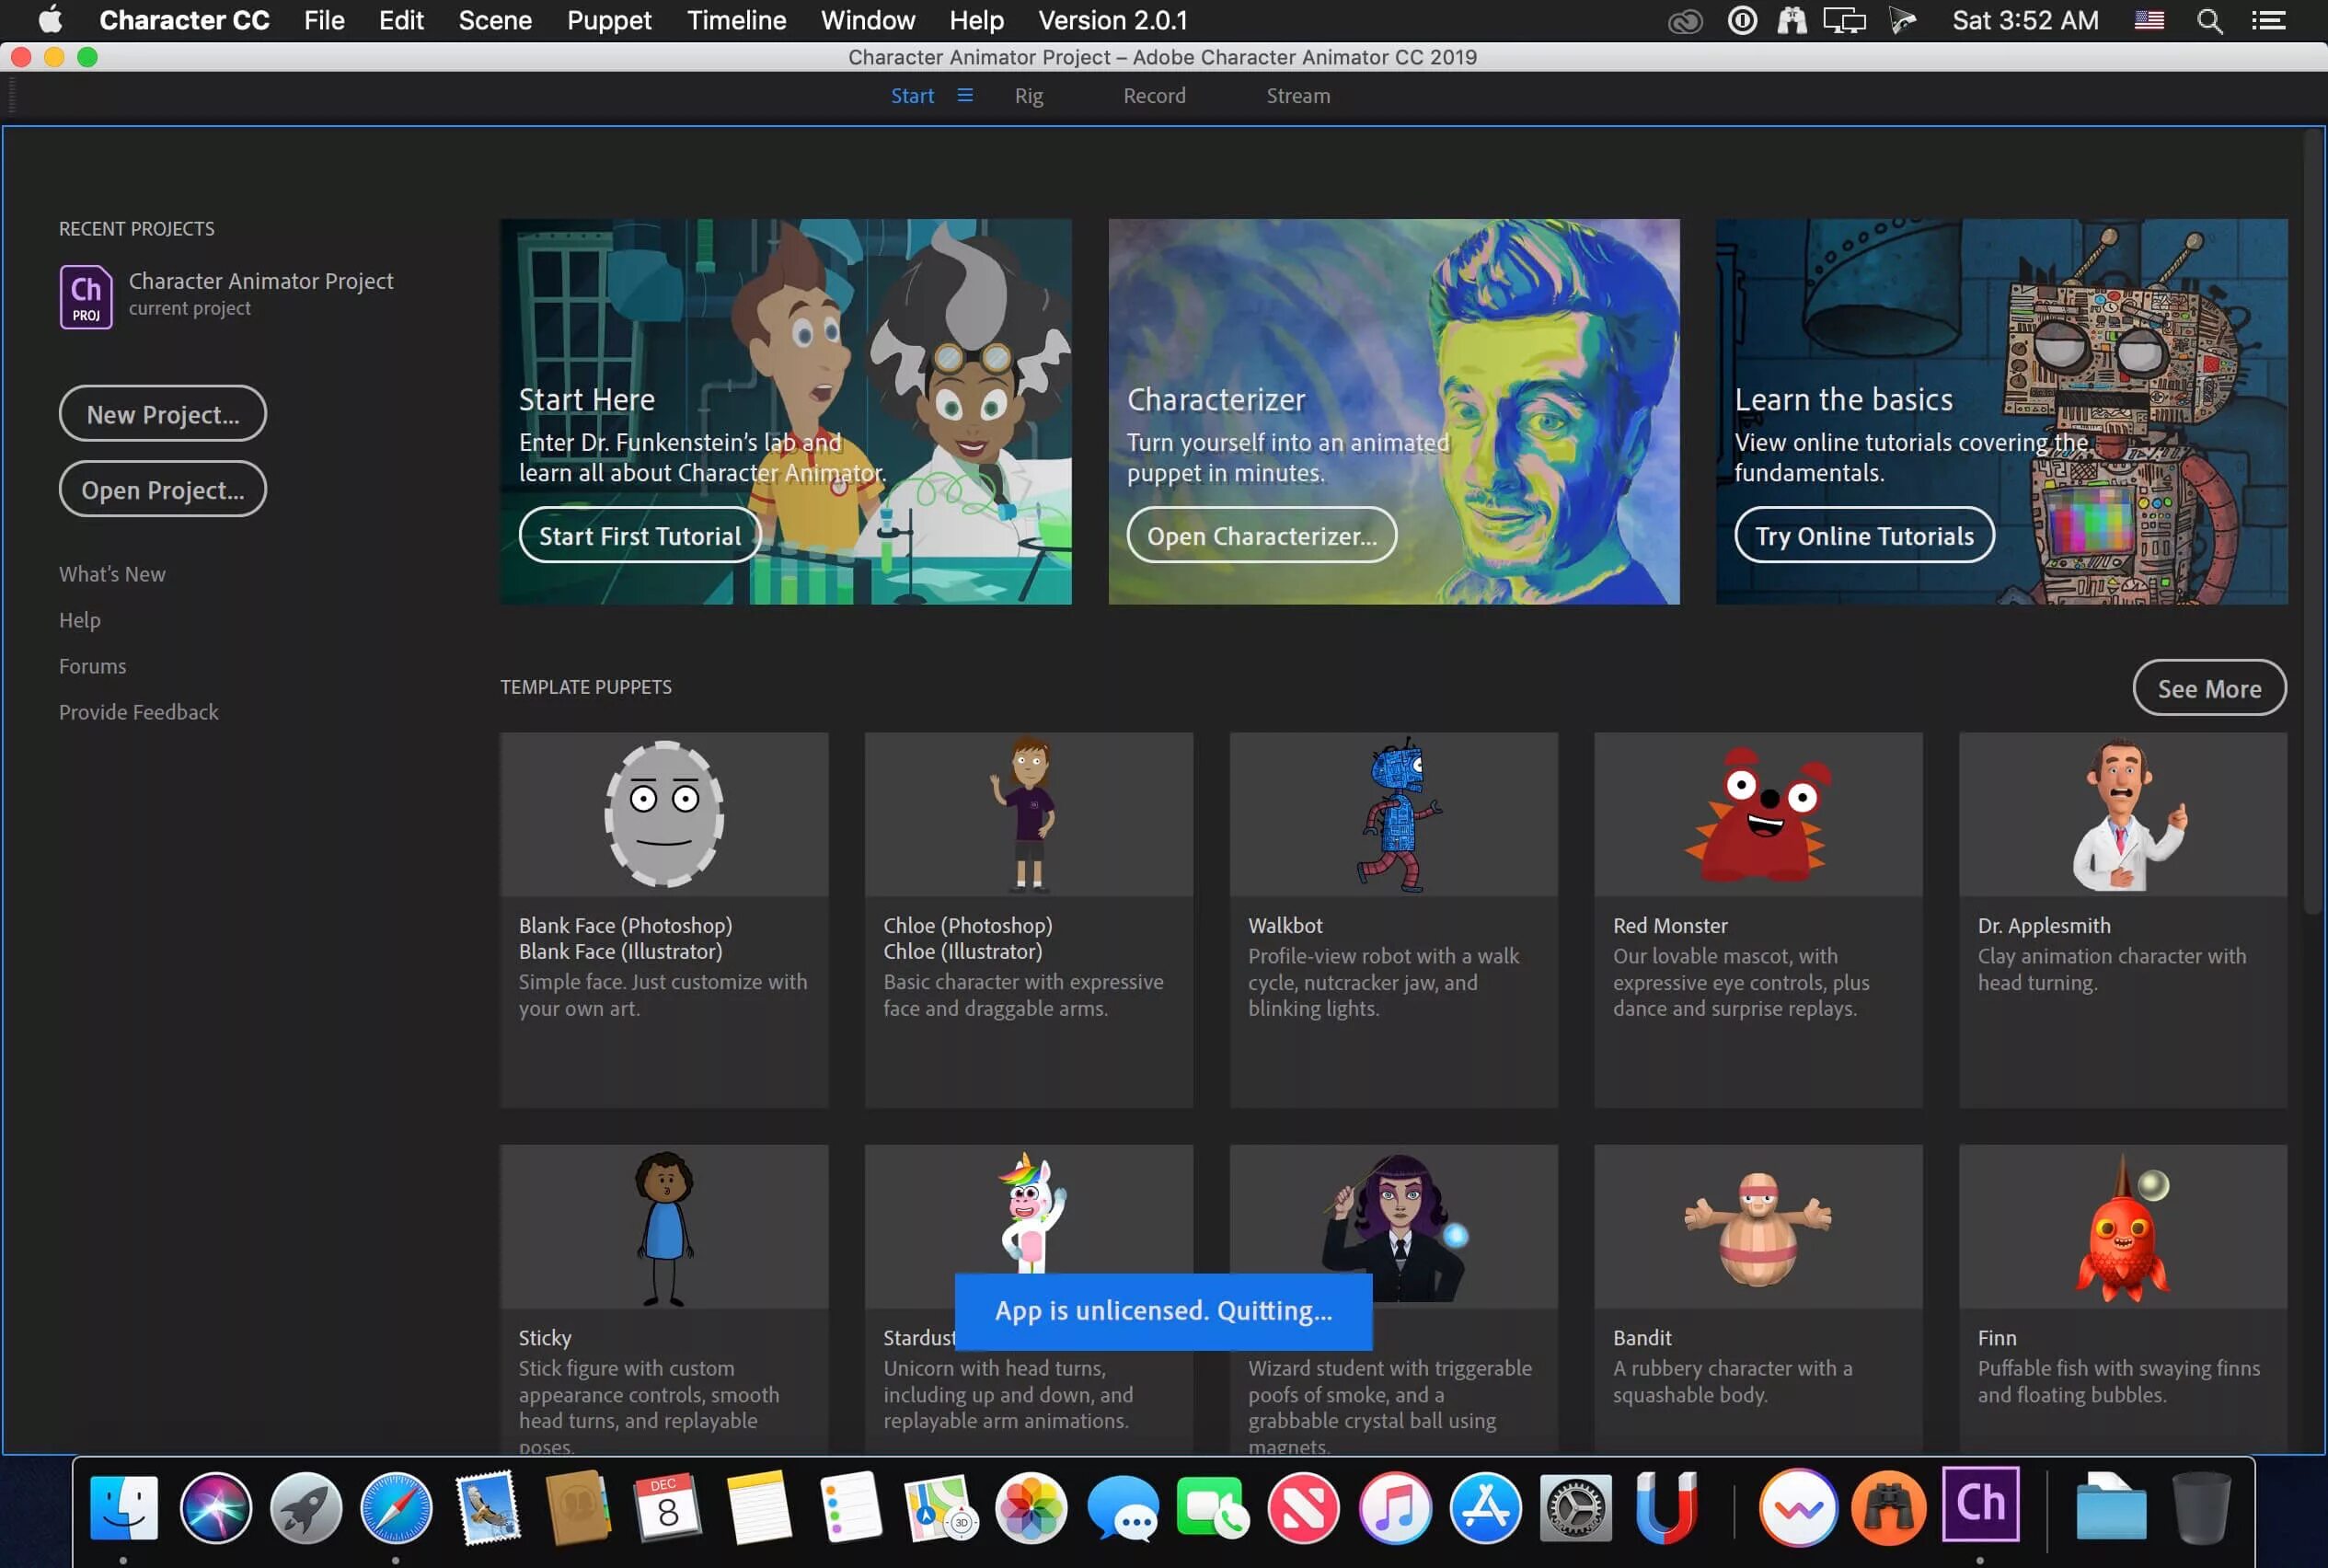Open the Provide Feedback link
Viewport: 2328px width, 1568px height.
click(x=138, y=712)
